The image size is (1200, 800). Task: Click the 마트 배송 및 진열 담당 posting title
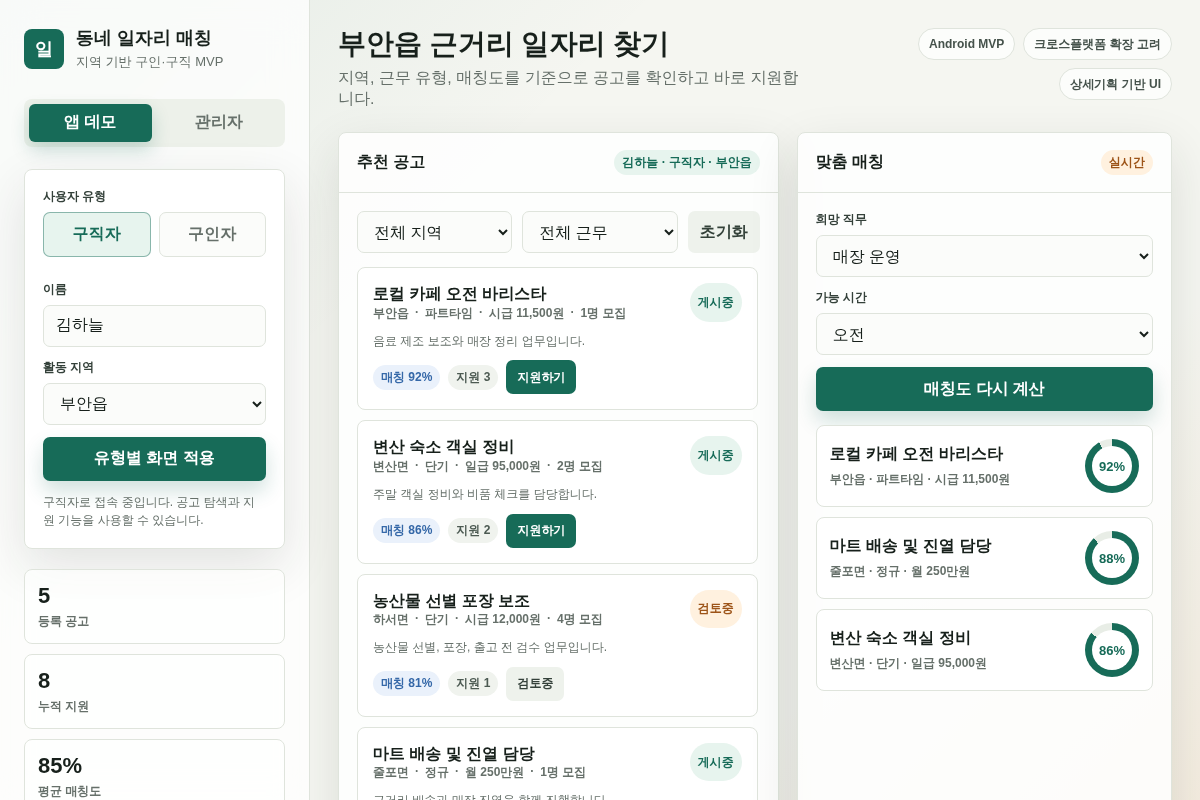454,754
